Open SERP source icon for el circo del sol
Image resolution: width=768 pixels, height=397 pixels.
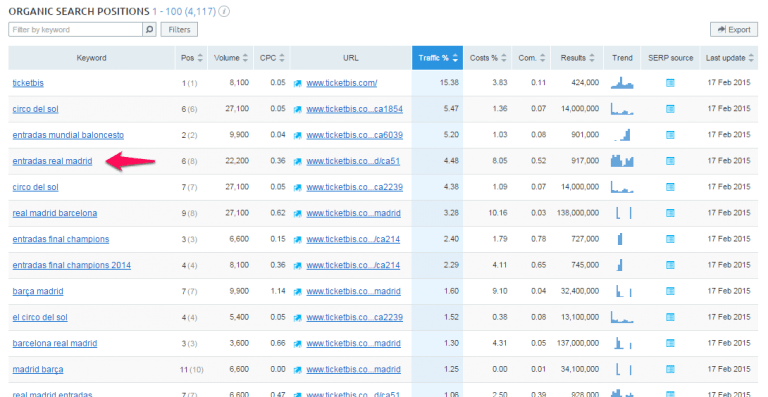click(670, 317)
